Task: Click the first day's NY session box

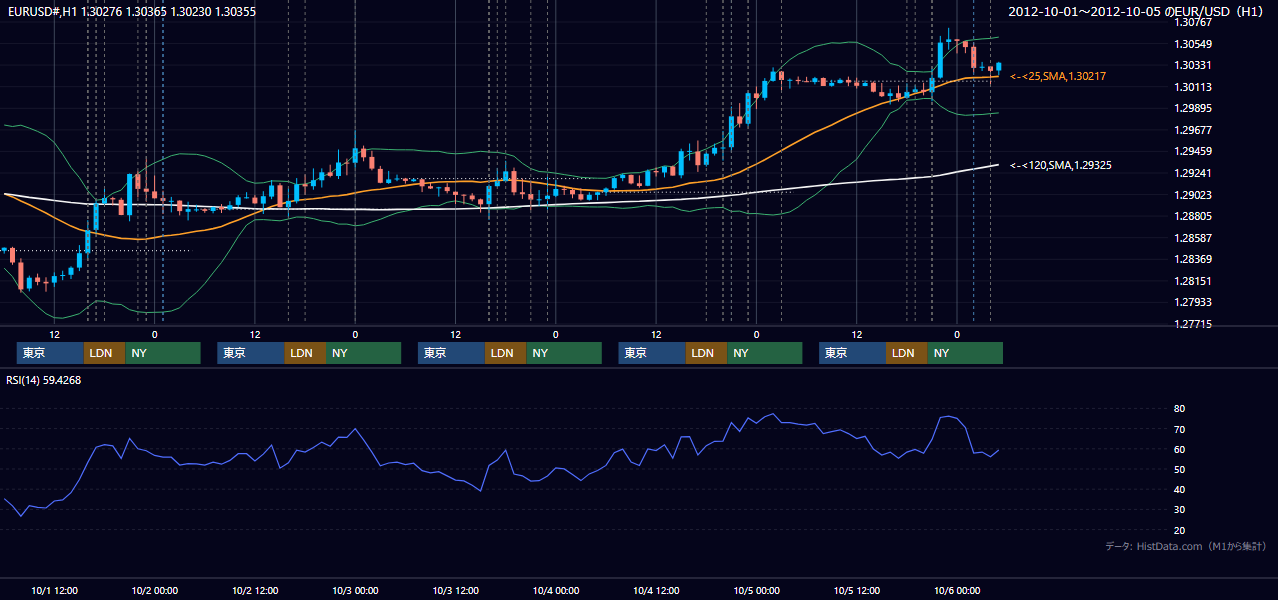Action: pyautogui.click(x=163, y=353)
